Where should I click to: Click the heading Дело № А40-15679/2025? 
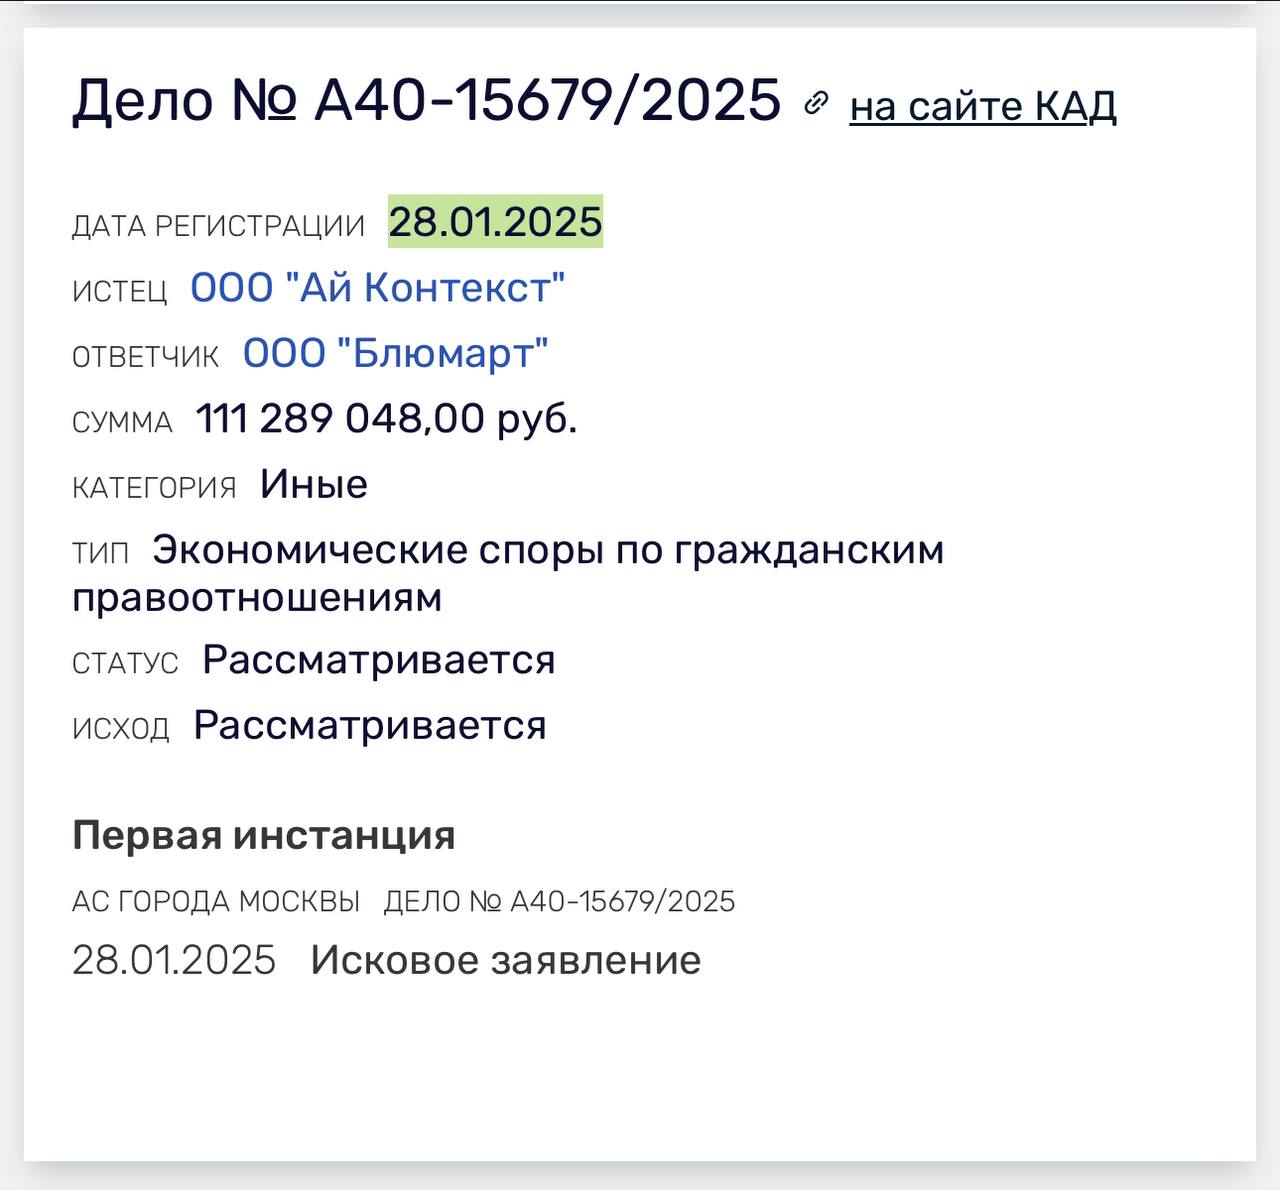tap(426, 100)
